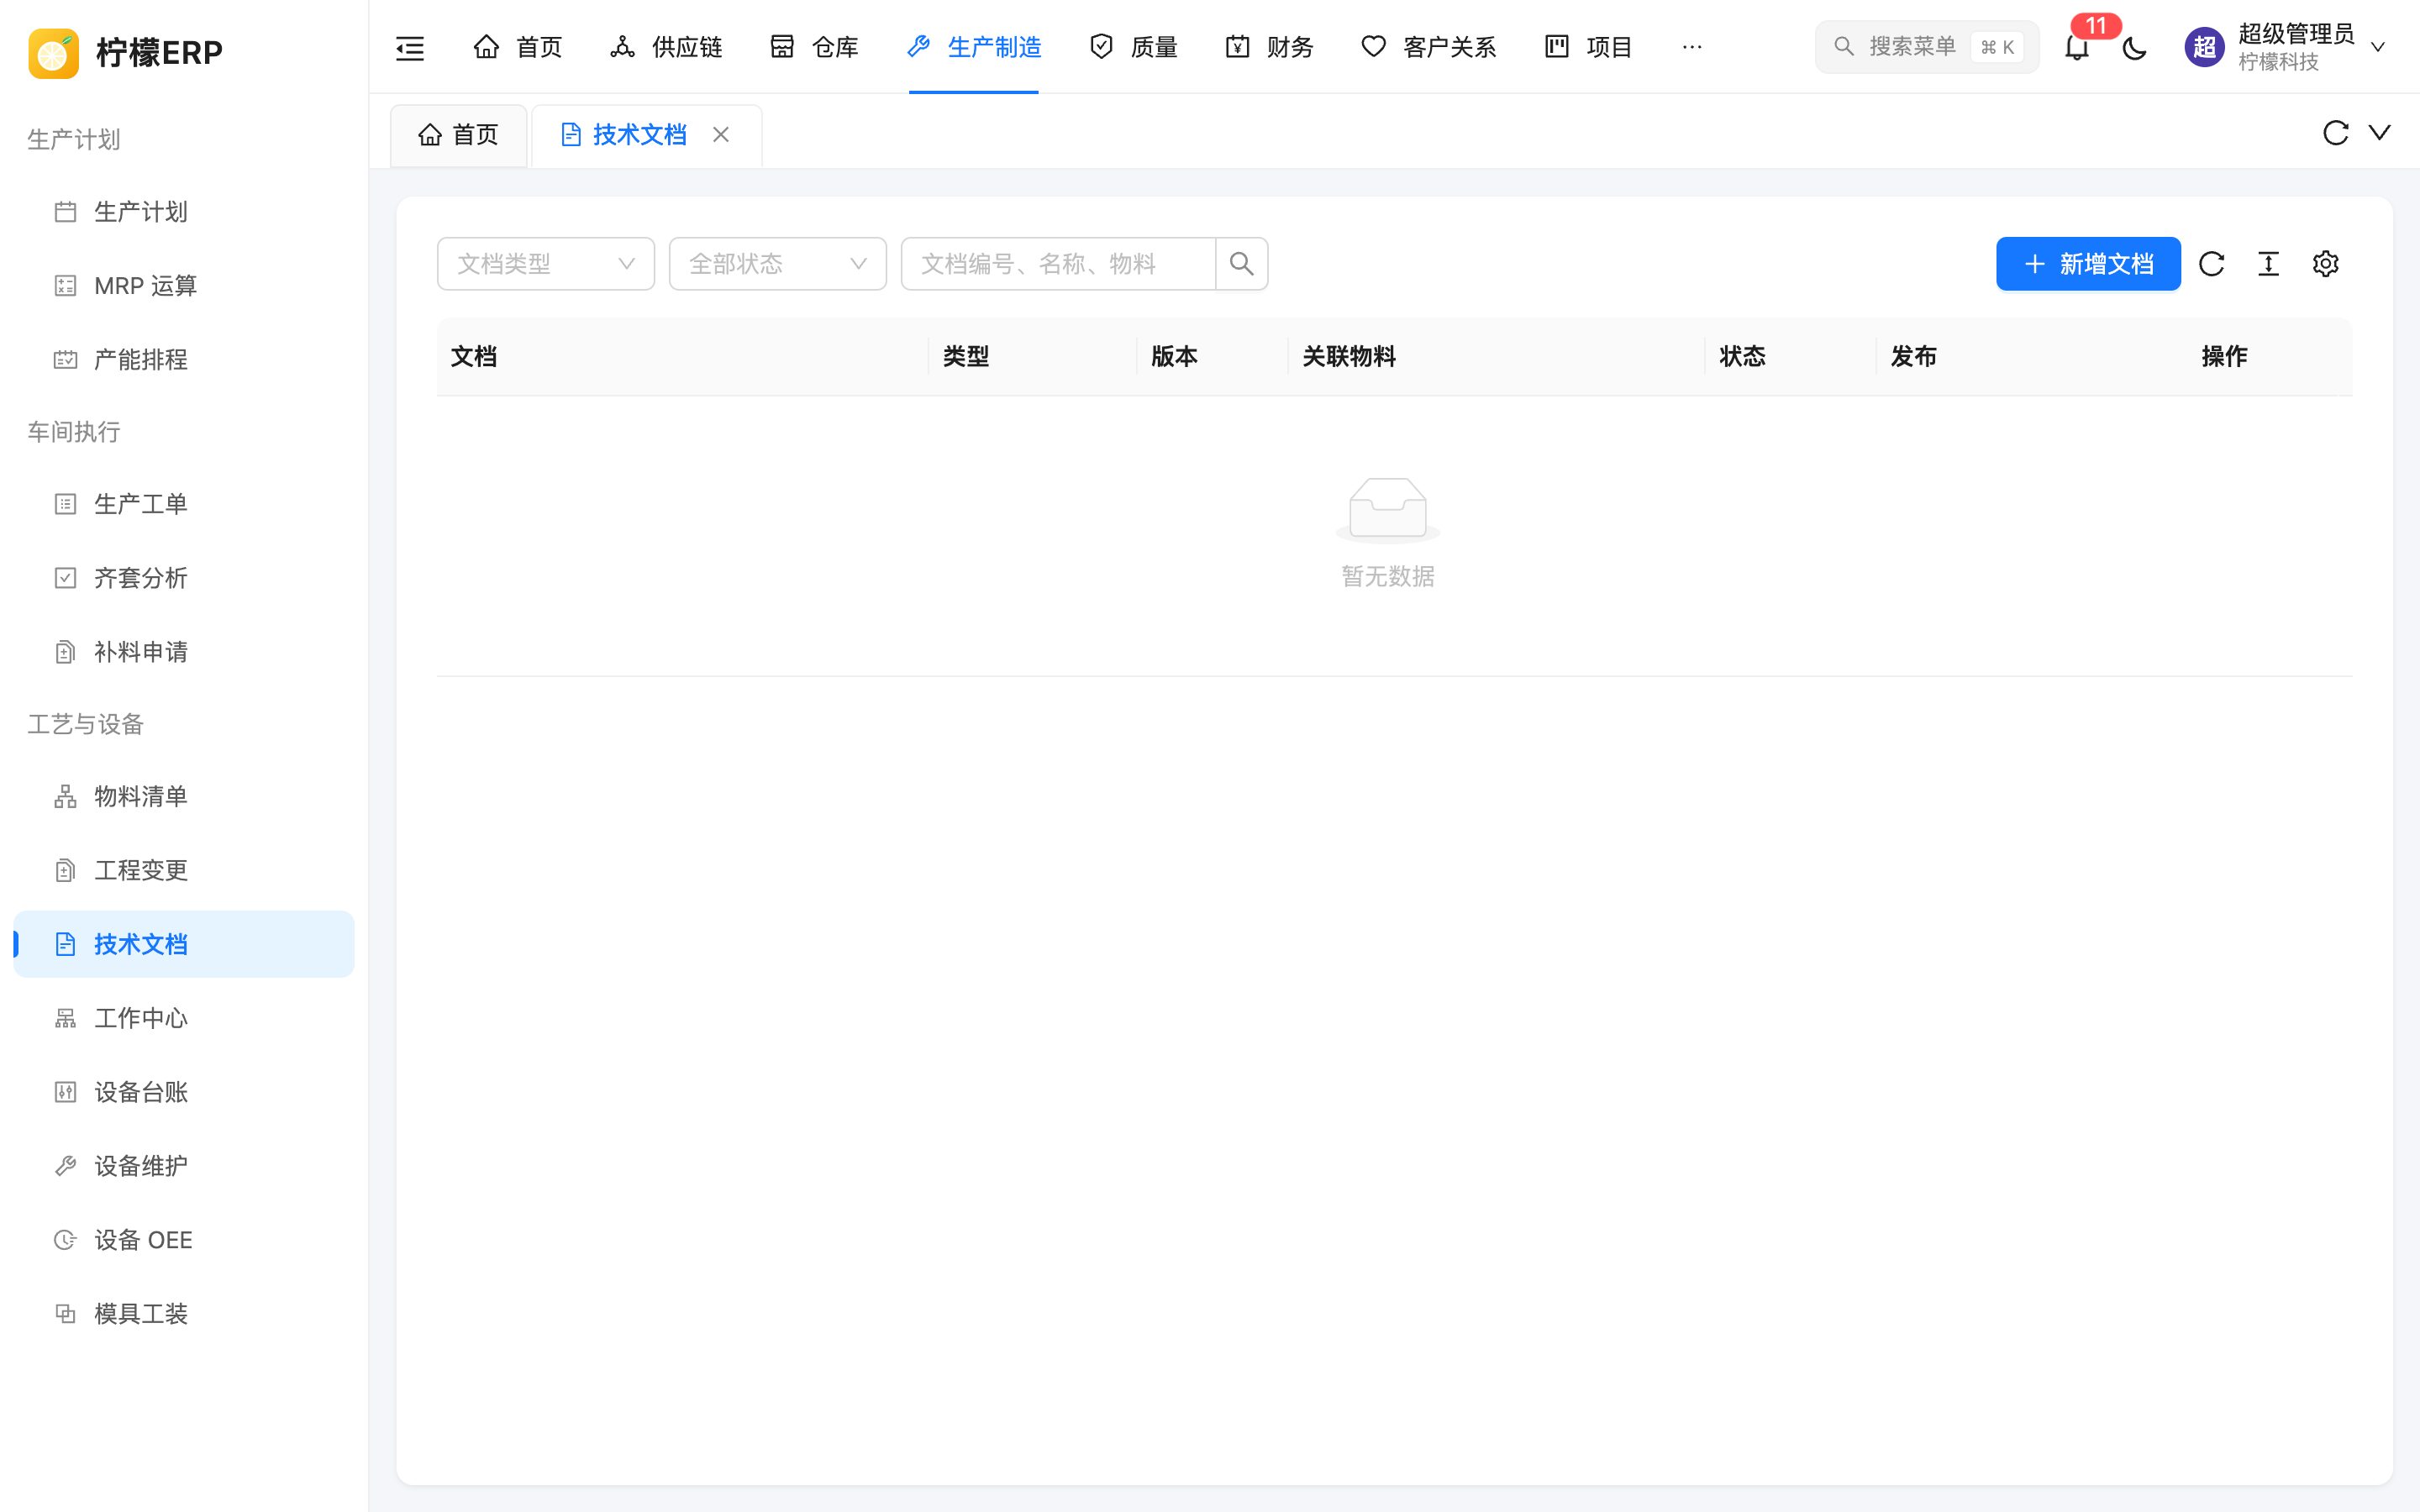Screen dimensions: 2420x1512
Task: Switch to 项目 top menu
Action: (x=1589, y=47)
